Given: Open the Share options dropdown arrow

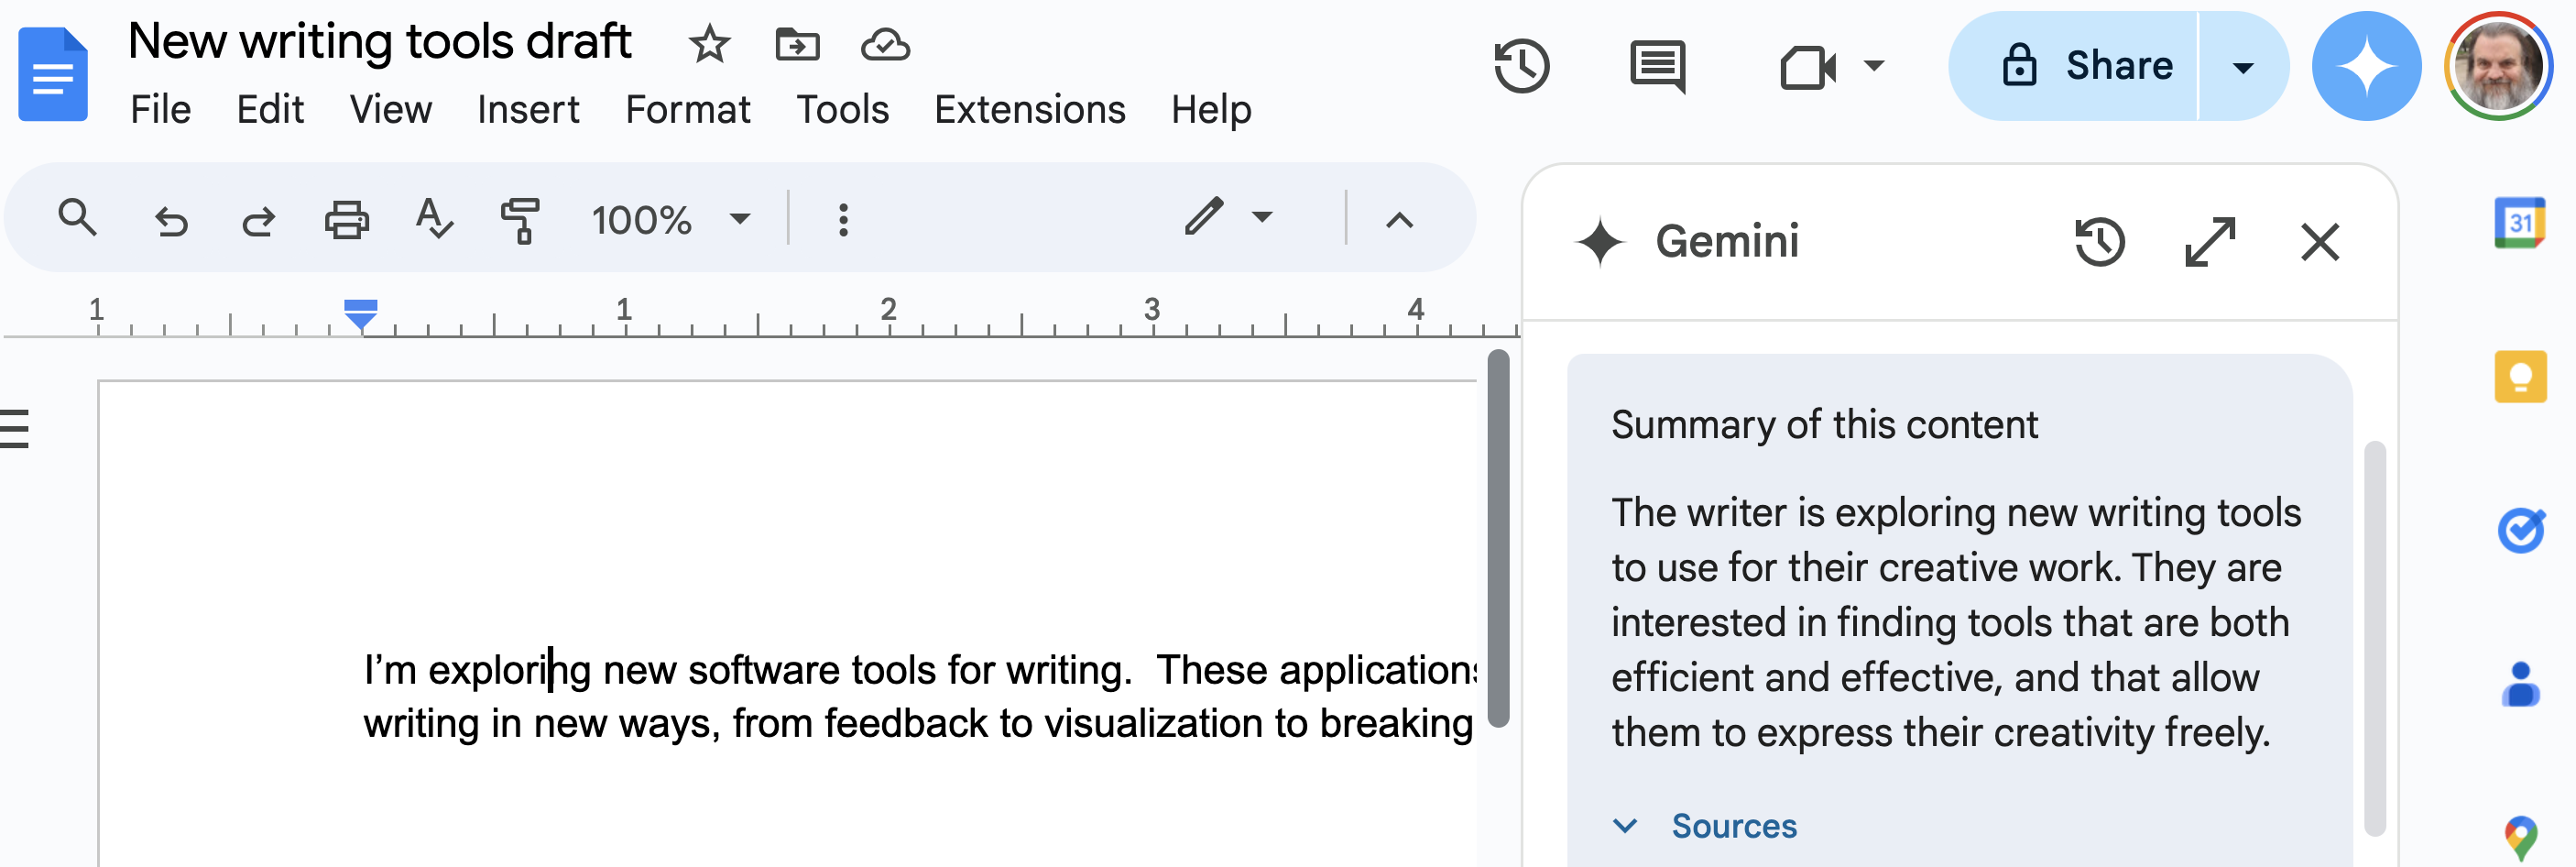Looking at the screenshot, I should point(2243,67).
